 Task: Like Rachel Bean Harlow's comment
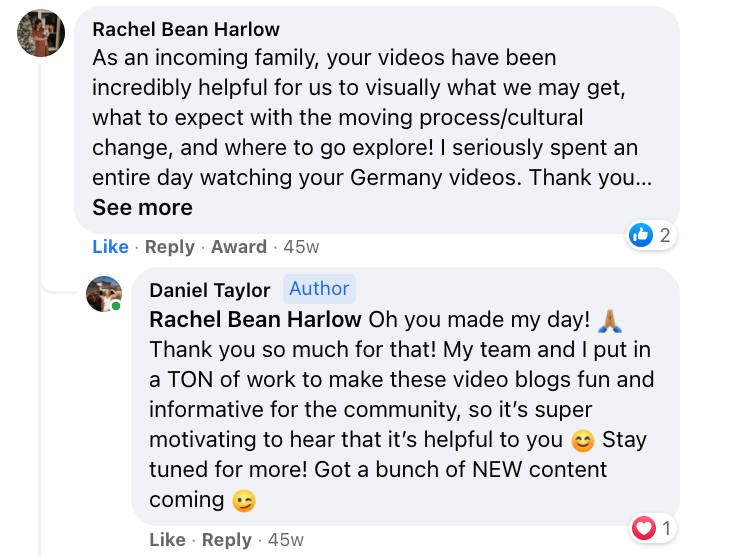tap(110, 247)
